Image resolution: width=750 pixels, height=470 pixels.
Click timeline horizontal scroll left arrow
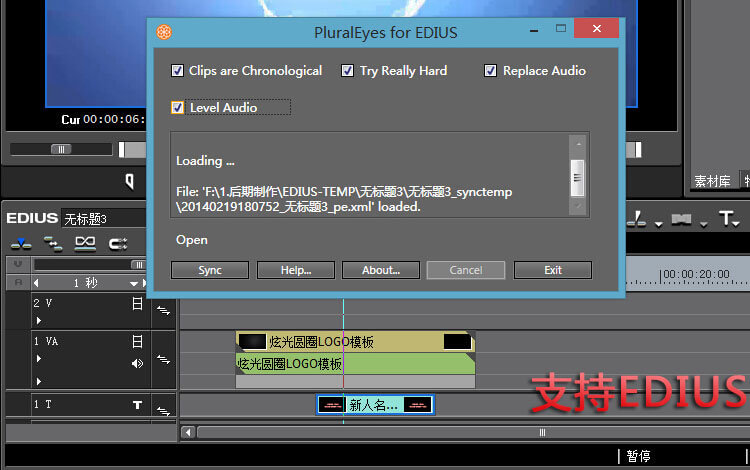[188, 433]
